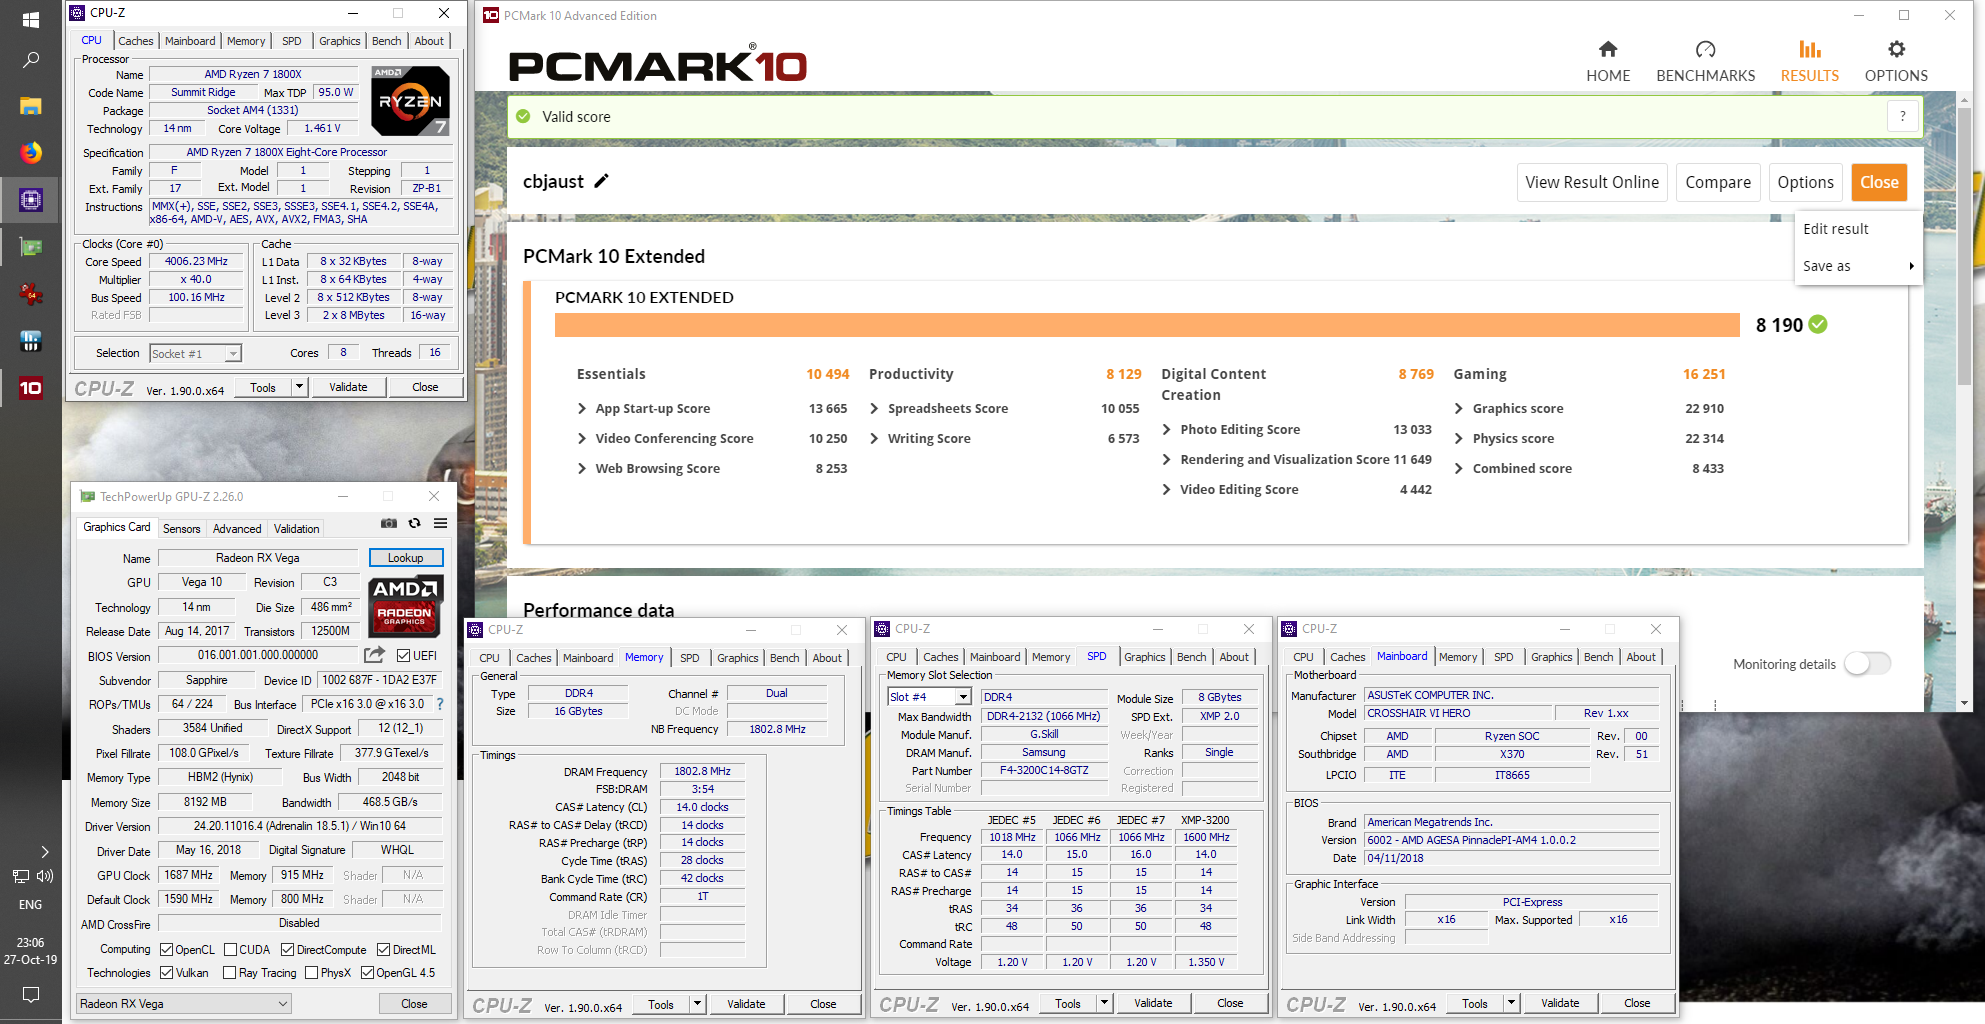Select PCMark 10 taskbar icon

point(30,387)
